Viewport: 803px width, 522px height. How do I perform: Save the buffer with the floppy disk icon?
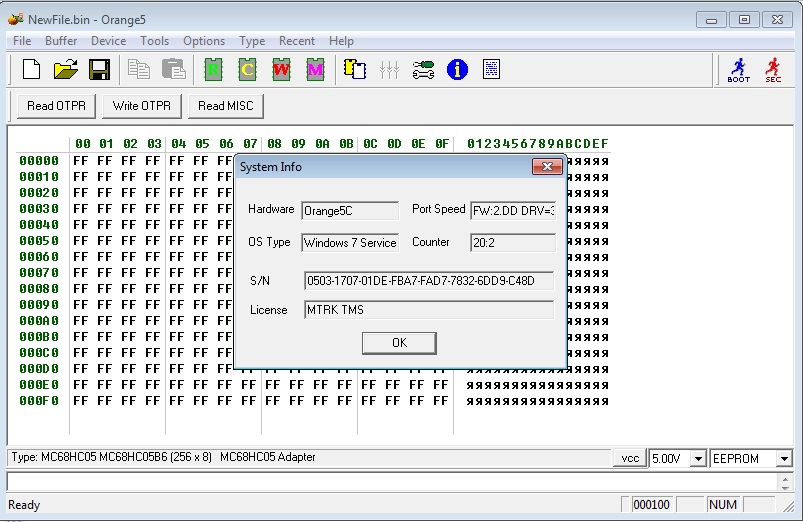99,69
